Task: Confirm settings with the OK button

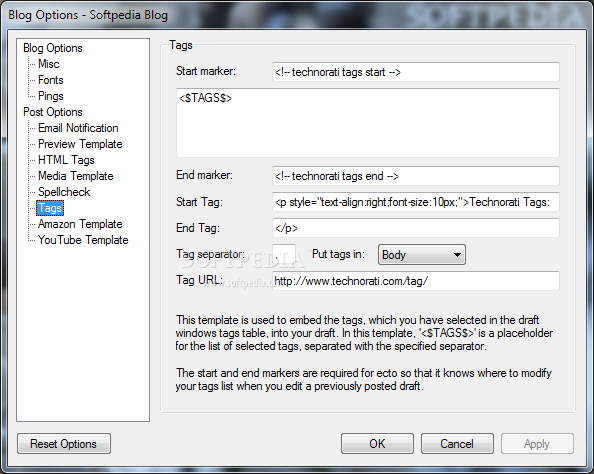Action: (x=377, y=444)
